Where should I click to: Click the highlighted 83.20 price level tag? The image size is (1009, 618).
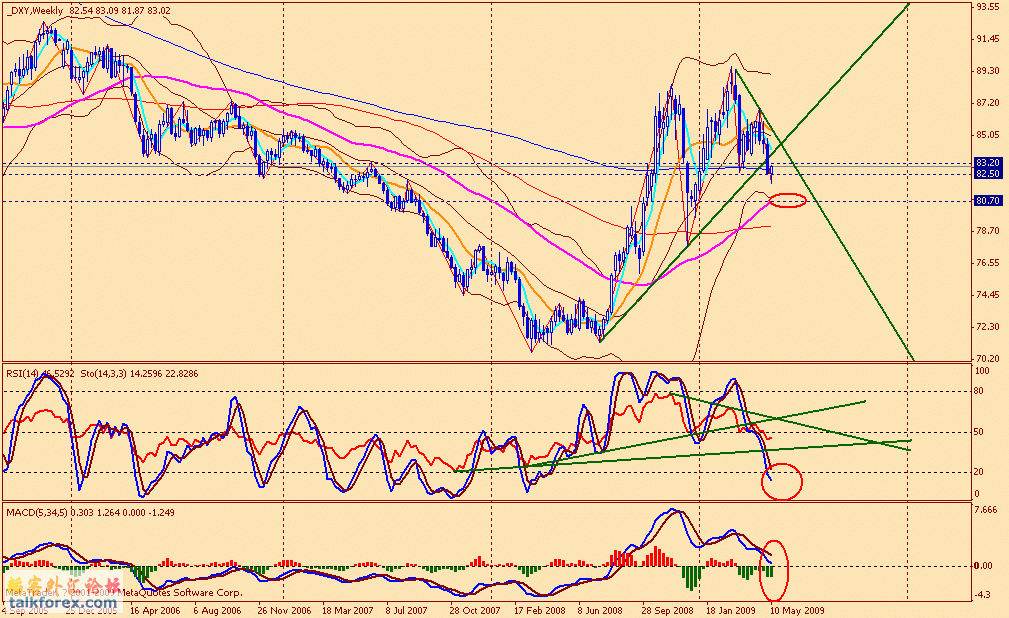(x=988, y=162)
